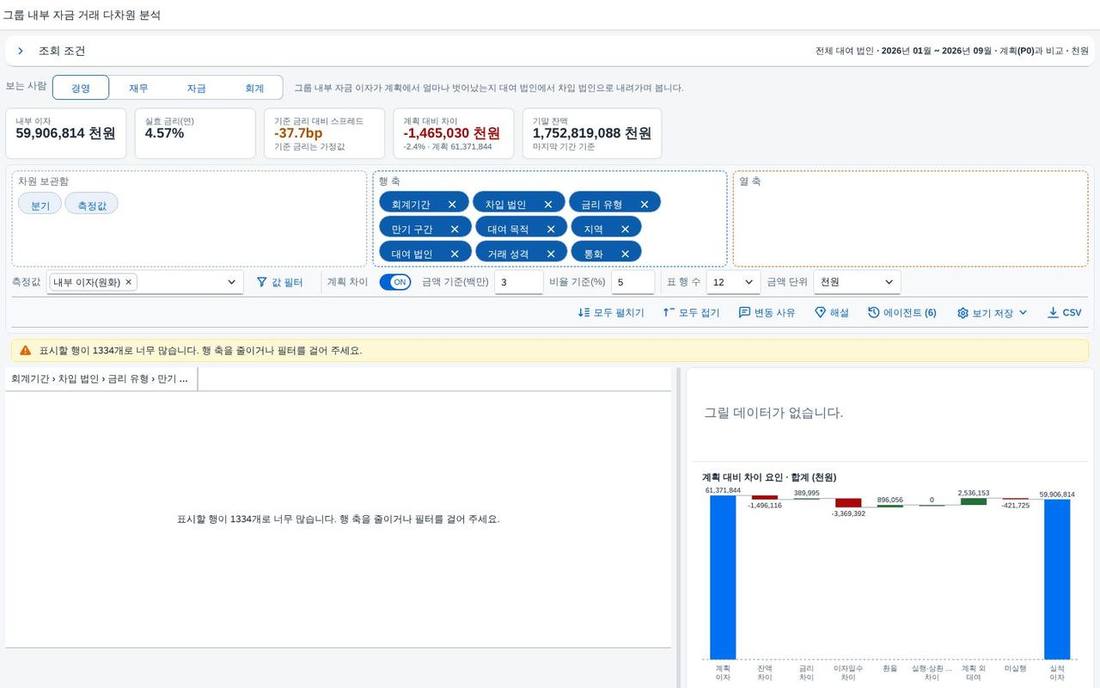Screen dimensions: 1100x688
Task: Click the 대여 법인 row axis chip label
Action: [x=412, y=253]
